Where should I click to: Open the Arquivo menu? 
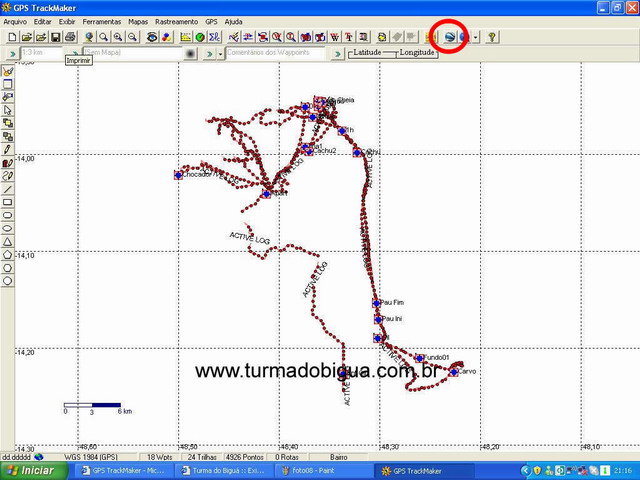15,22
